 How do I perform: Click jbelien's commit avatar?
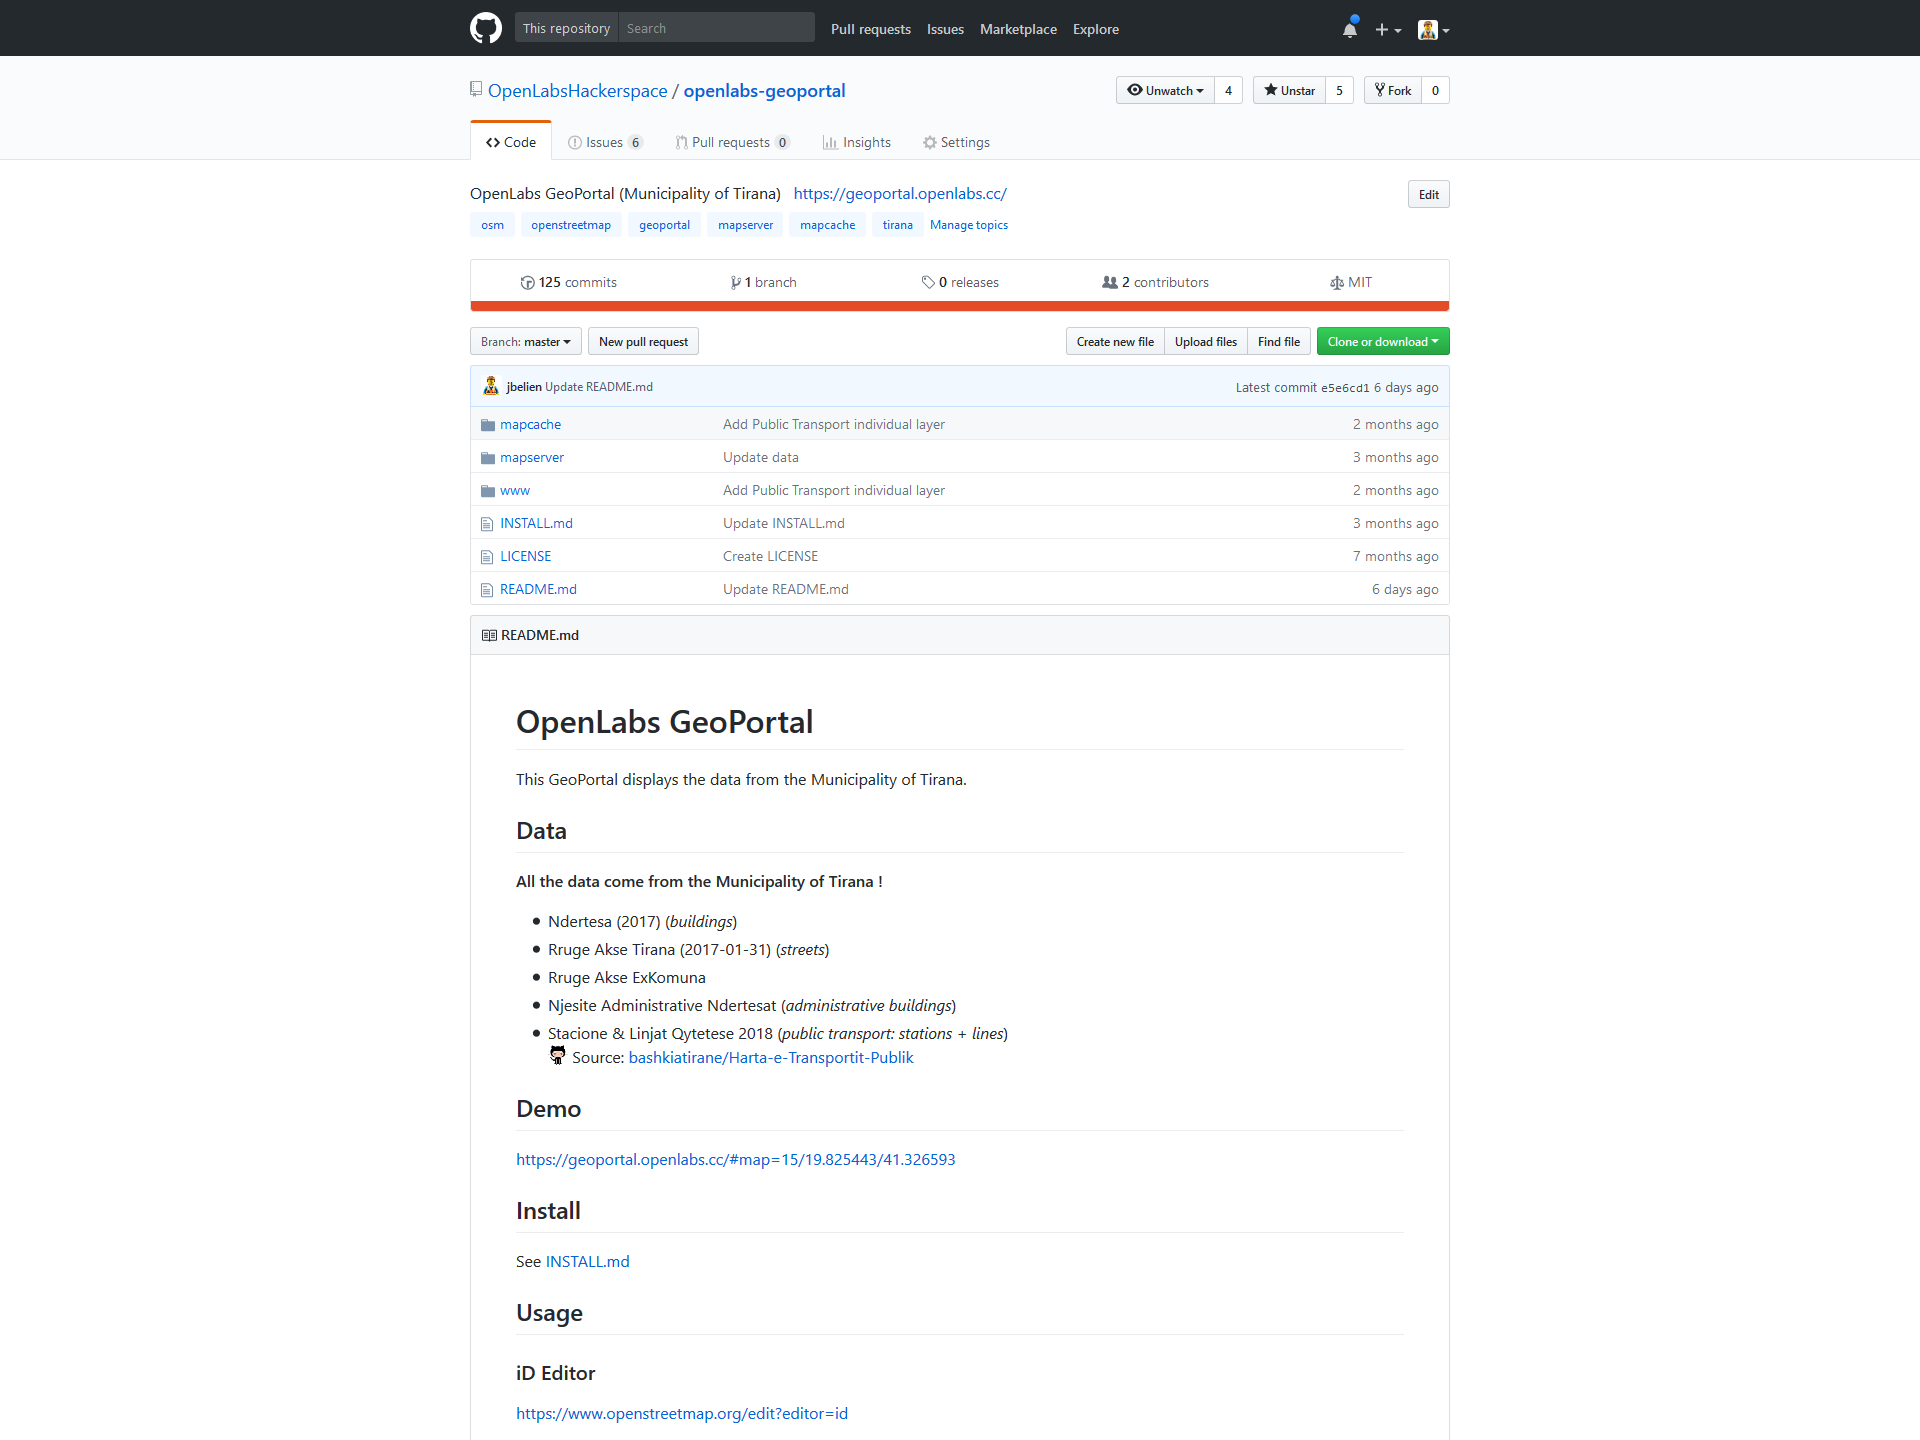(x=491, y=387)
